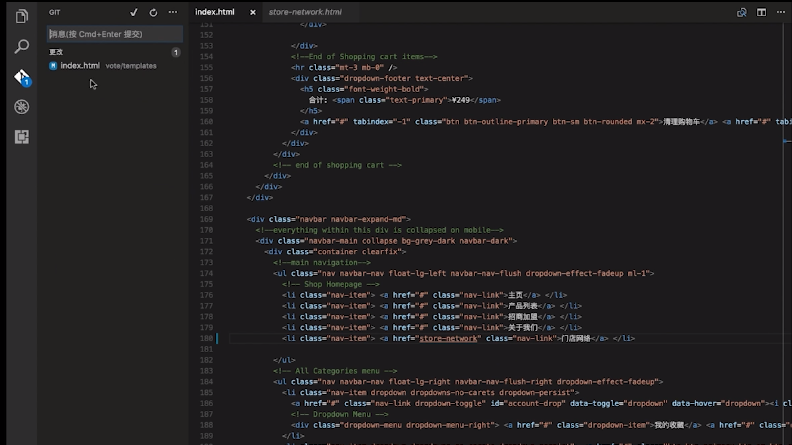The width and height of the screenshot is (792, 445).
Task: Click the ¥249 price text
Action: pos(461,100)
